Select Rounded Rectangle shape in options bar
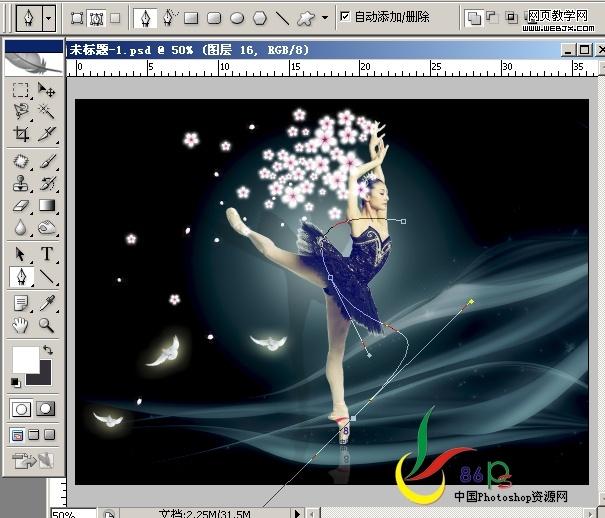 tap(214, 18)
